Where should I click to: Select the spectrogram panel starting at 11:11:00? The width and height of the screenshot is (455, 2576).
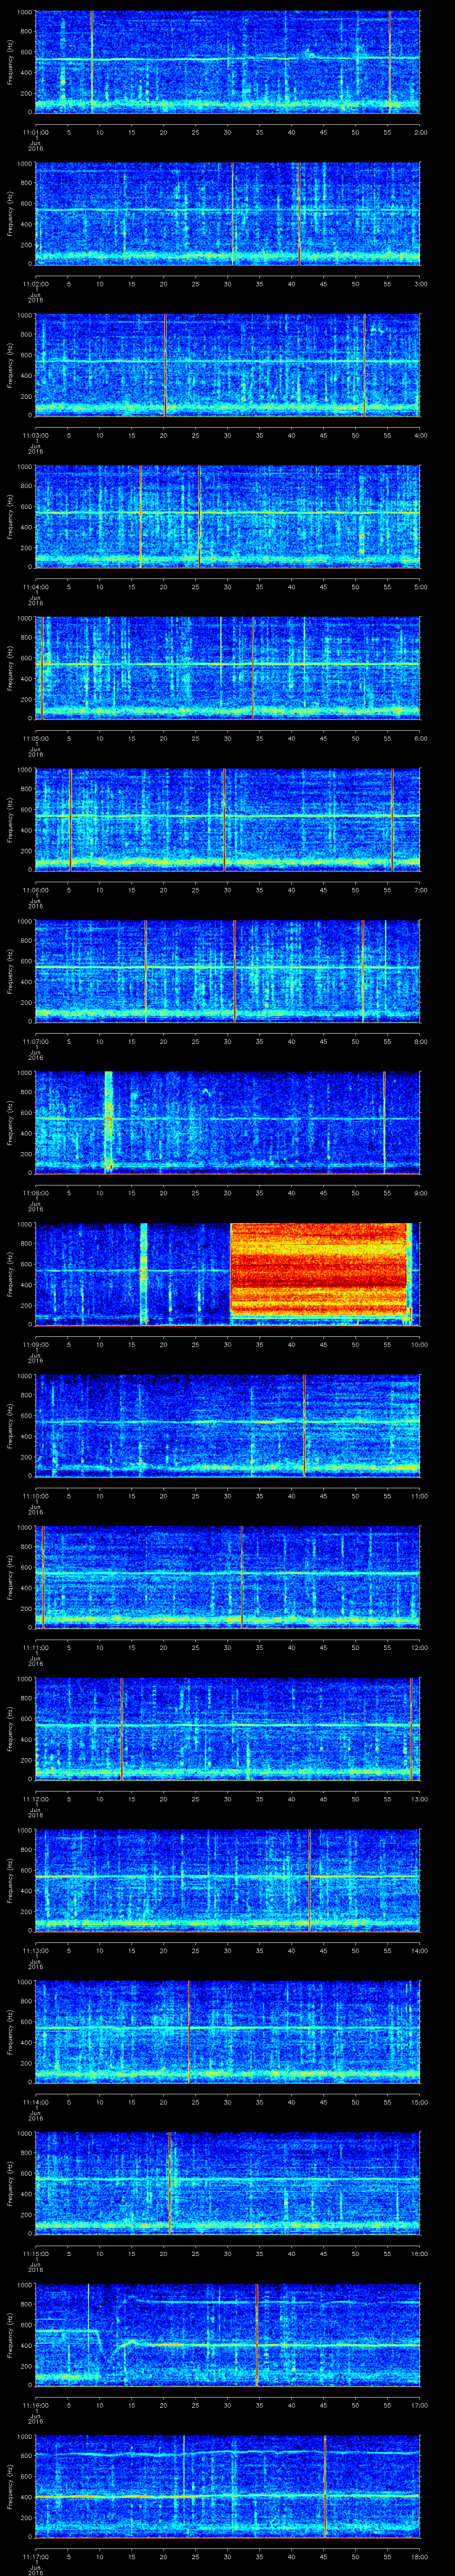click(228, 1577)
